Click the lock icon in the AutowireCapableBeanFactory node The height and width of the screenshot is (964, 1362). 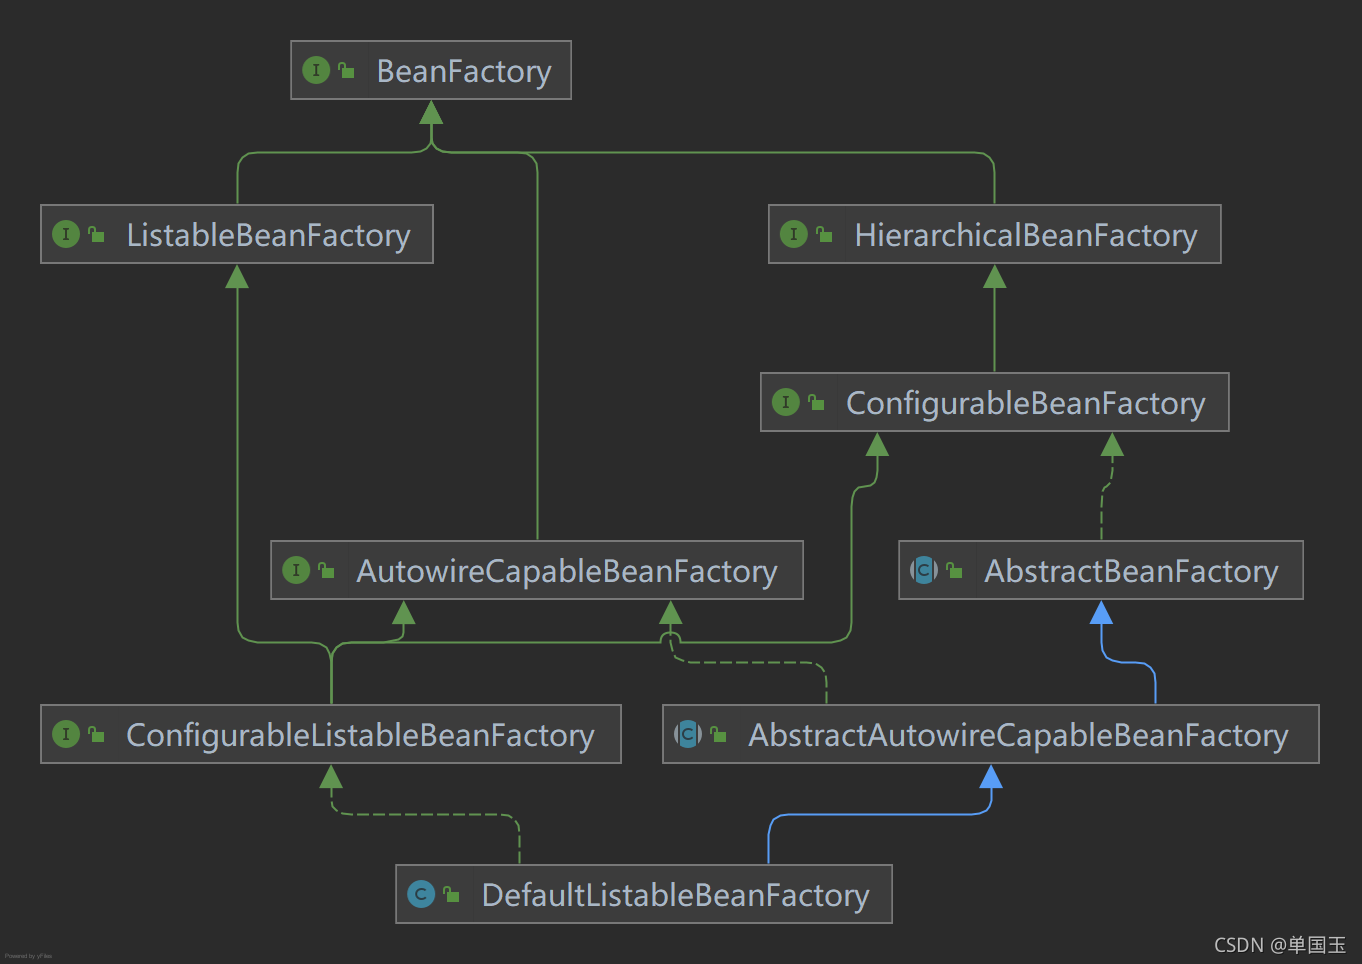click(x=326, y=570)
